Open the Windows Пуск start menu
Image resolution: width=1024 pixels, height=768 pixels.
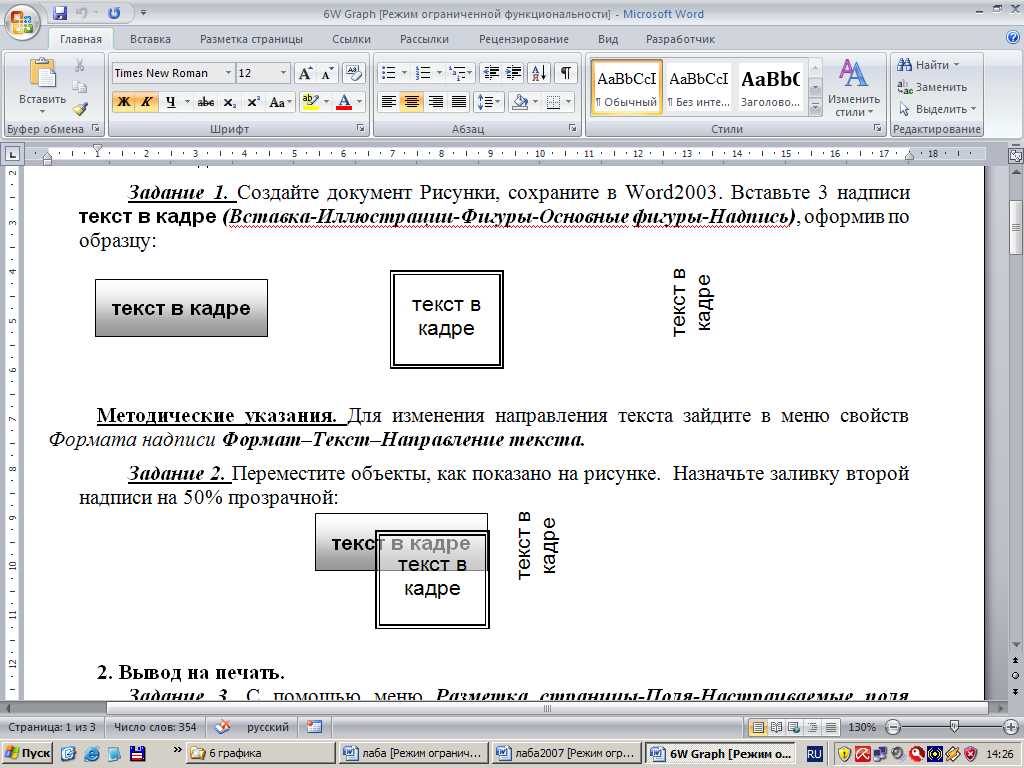[27, 753]
